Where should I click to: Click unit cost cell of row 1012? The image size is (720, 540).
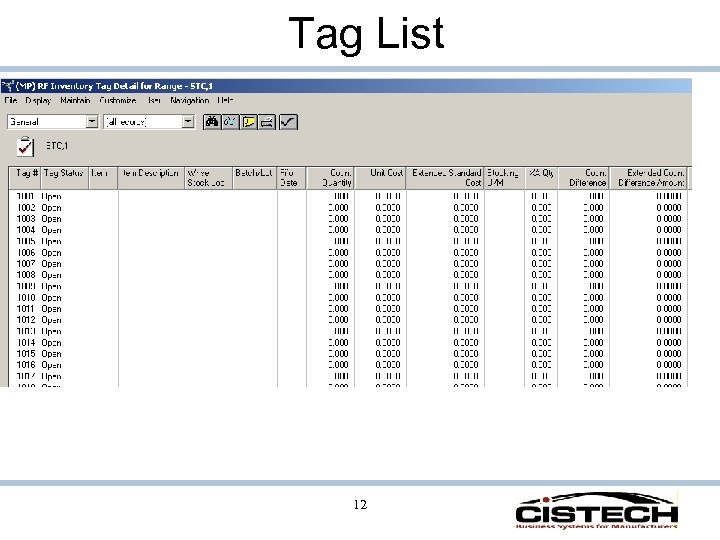(x=388, y=320)
